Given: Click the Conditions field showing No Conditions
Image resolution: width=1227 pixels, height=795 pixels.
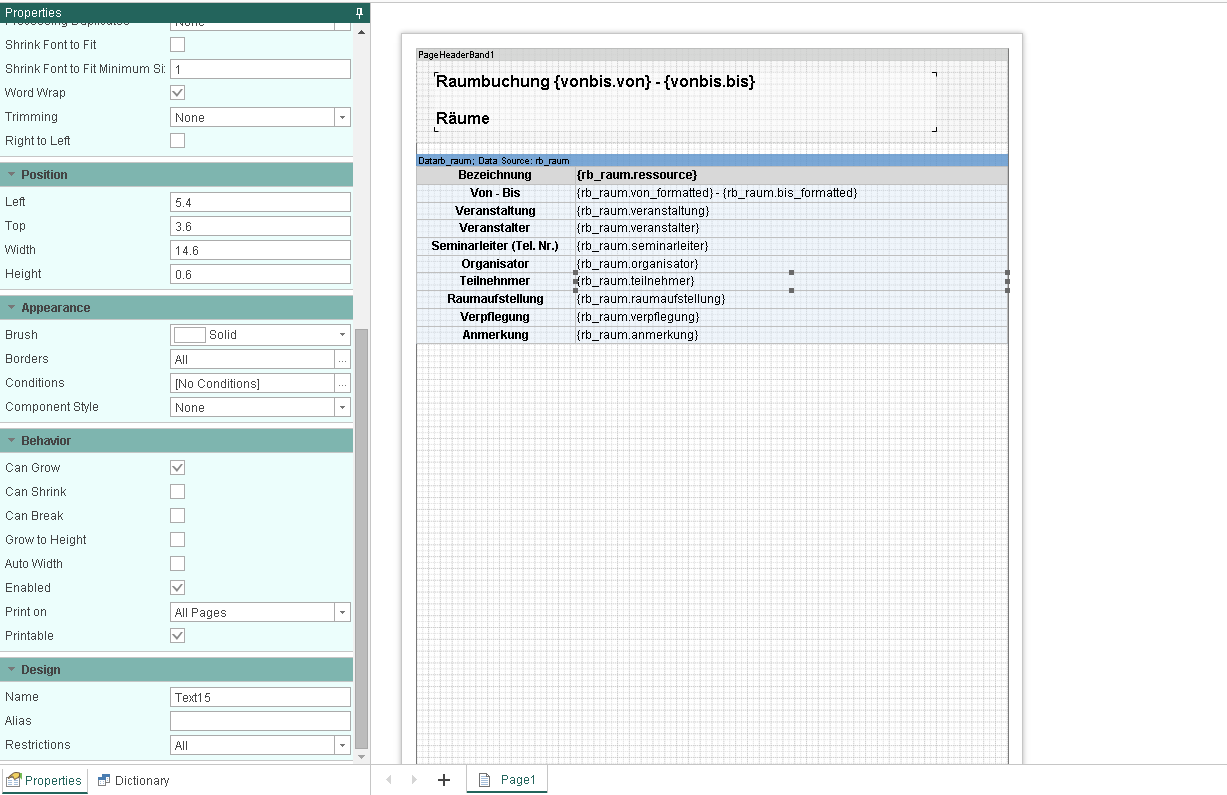Looking at the screenshot, I should pyautogui.click(x=252, y=383).
